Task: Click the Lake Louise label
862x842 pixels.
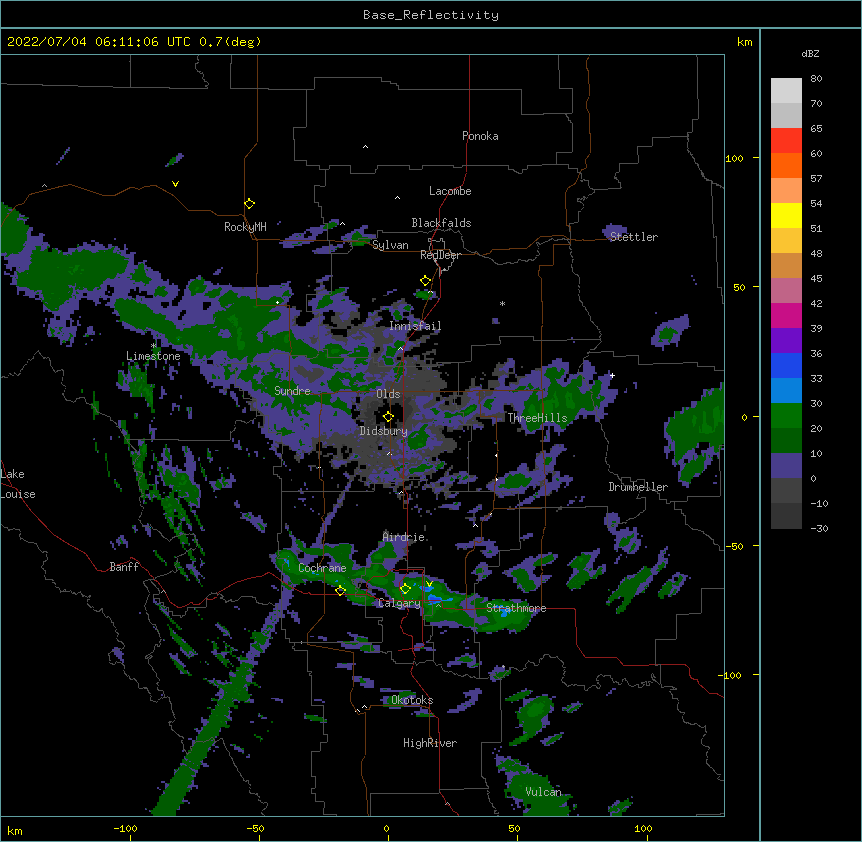Action: [x=18, y=484]
